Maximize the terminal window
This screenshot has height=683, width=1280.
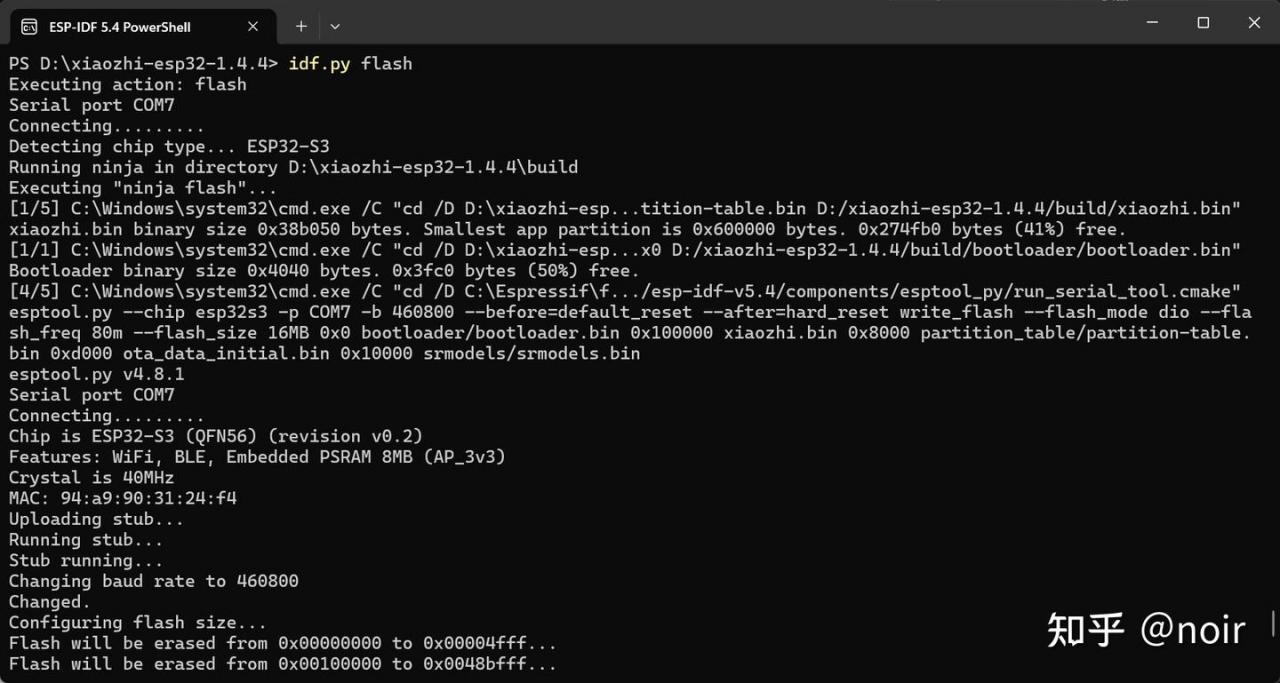click(x=1203, y=23)
